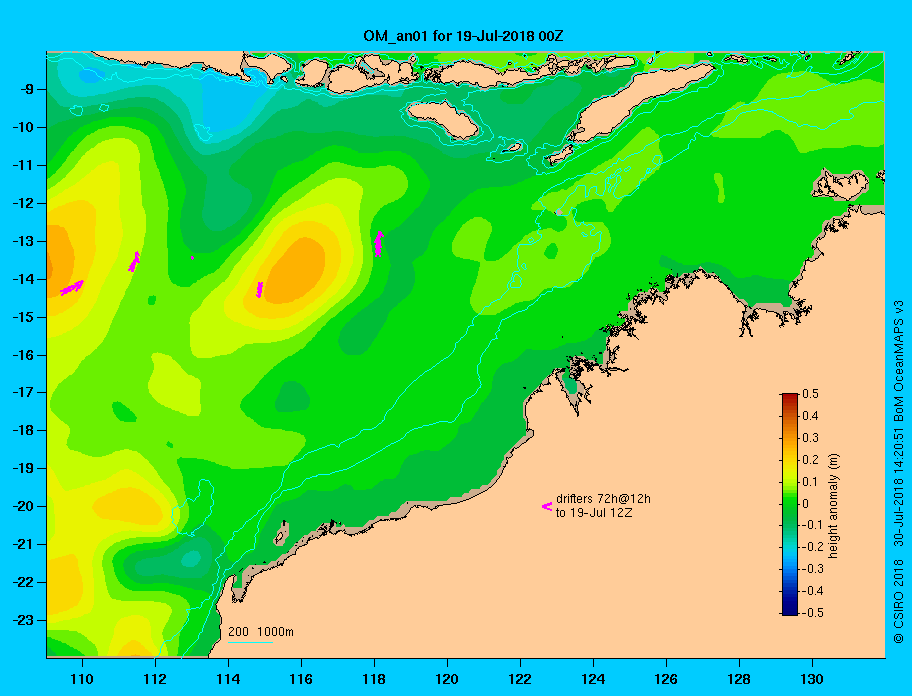Click the map title 'OM_an01 for 19-Jul-2018 00Z'
This screenshot has height=696, width=912.
[463, 36]
